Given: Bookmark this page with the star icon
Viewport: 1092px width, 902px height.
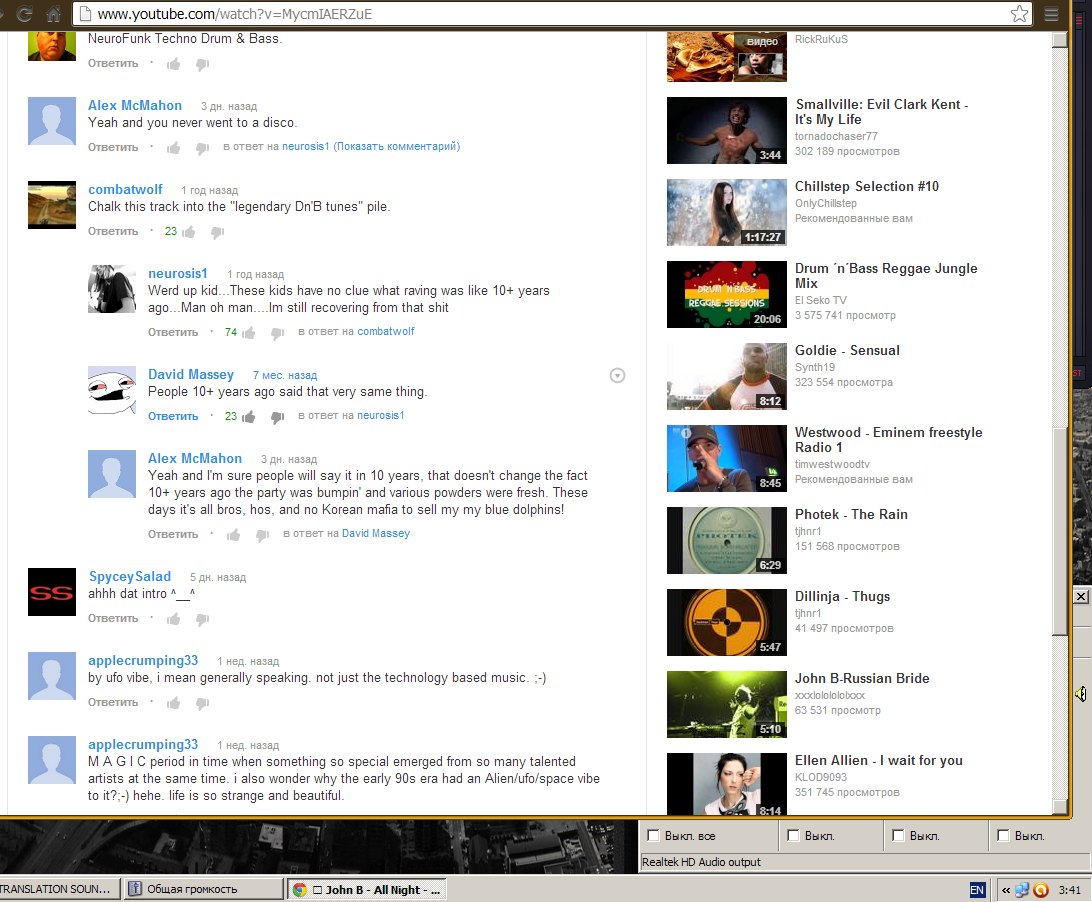Looking at the screenshot, I should pos(1019,14).
